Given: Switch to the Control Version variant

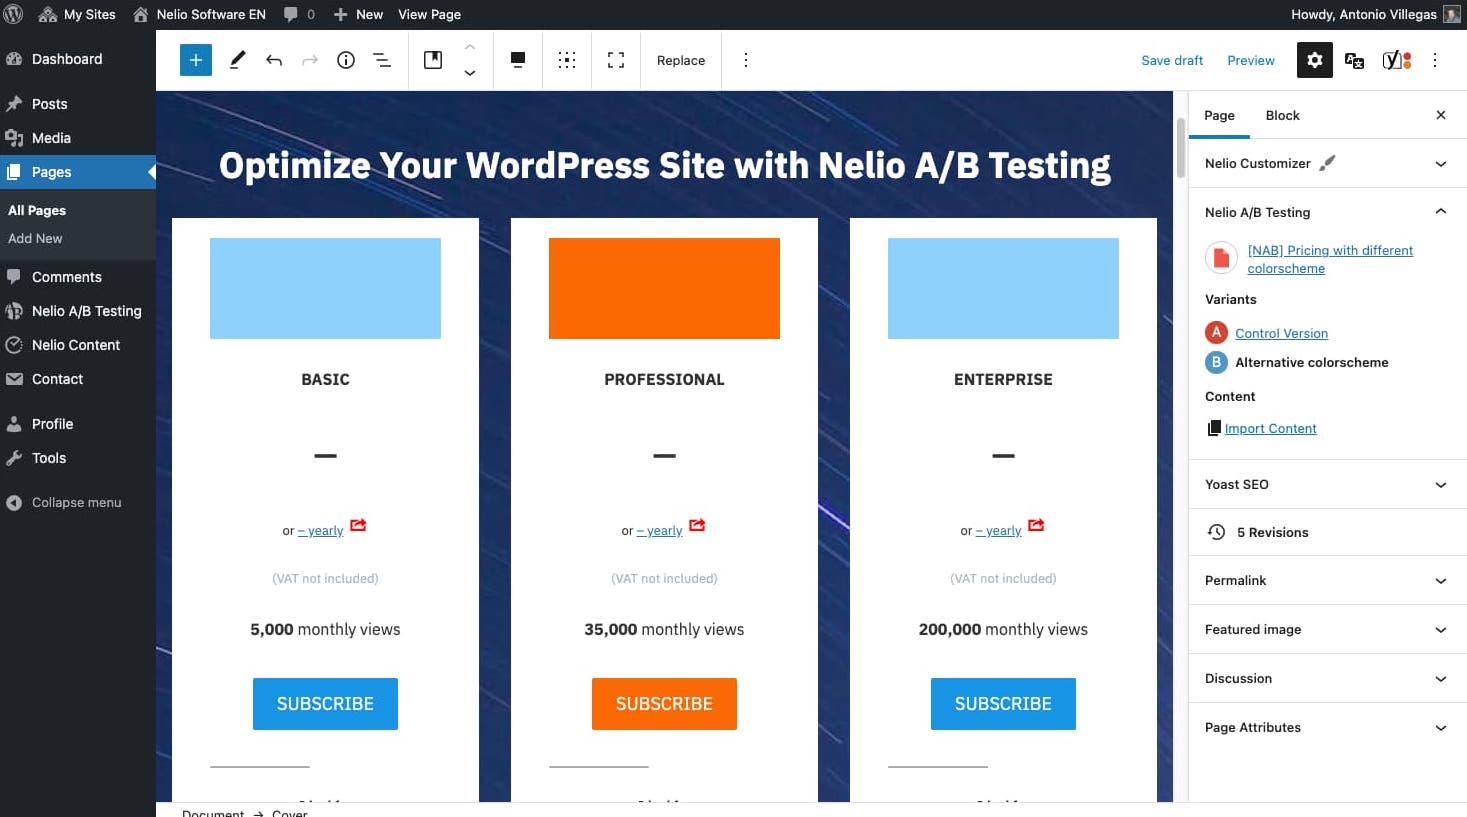Looking at the screenshot, I should tap(1281, 333).
